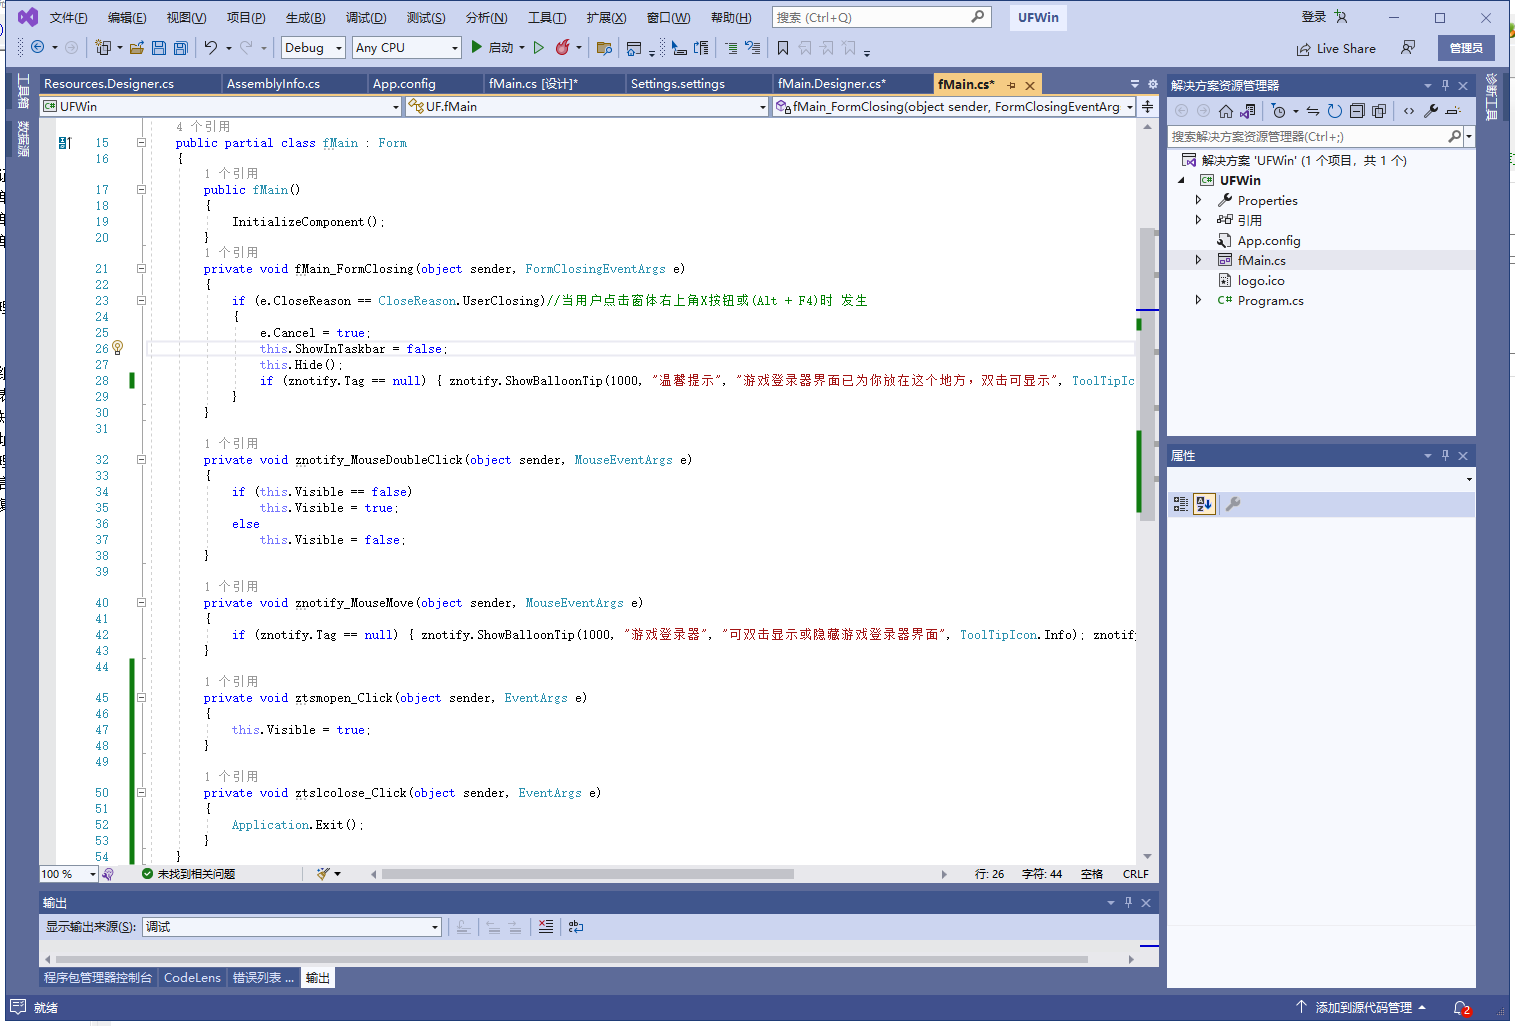
Task: Click View Code icon in Solution Explorer
Action: pos(1409,111)
